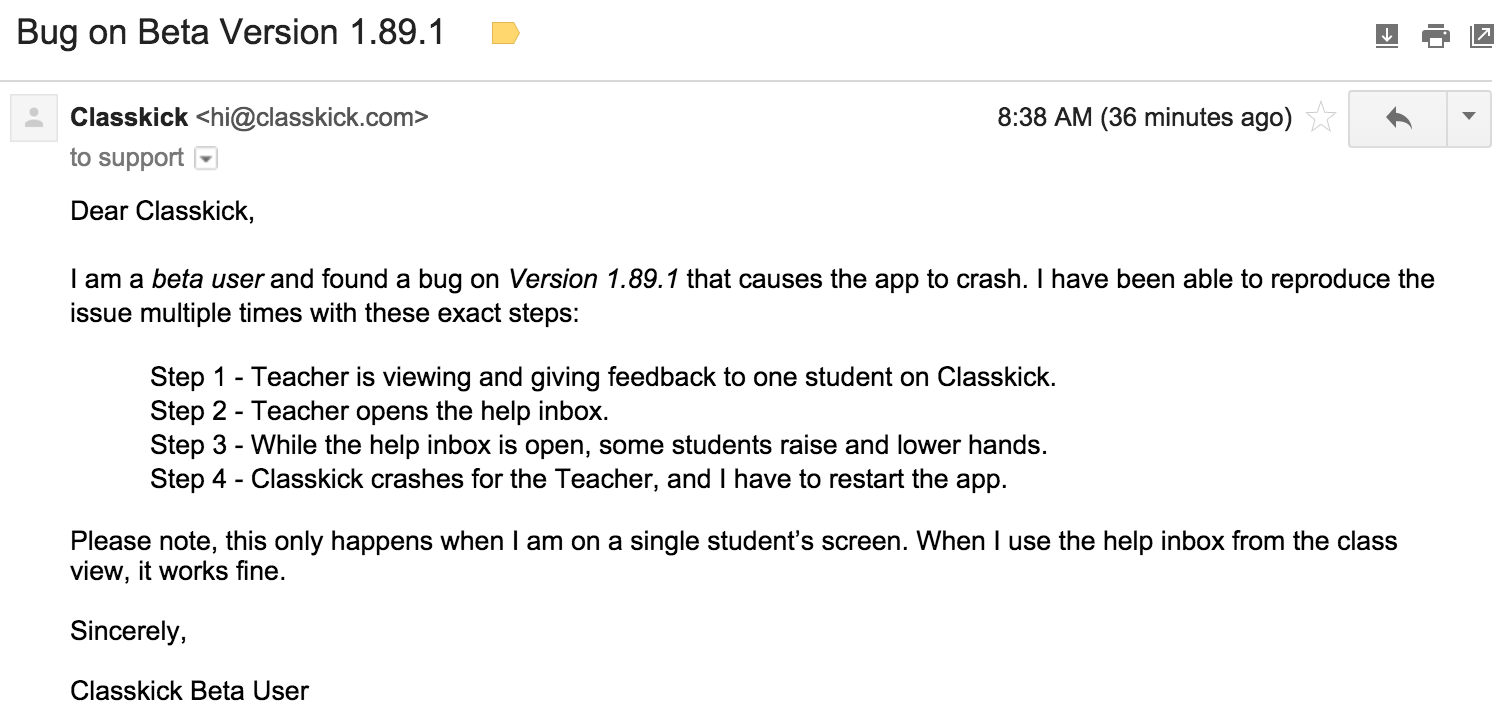Click the italic 'Version 1.89.1' text
The width and height of the screenshot is (1510, 726).
click(x=595, y=279)
